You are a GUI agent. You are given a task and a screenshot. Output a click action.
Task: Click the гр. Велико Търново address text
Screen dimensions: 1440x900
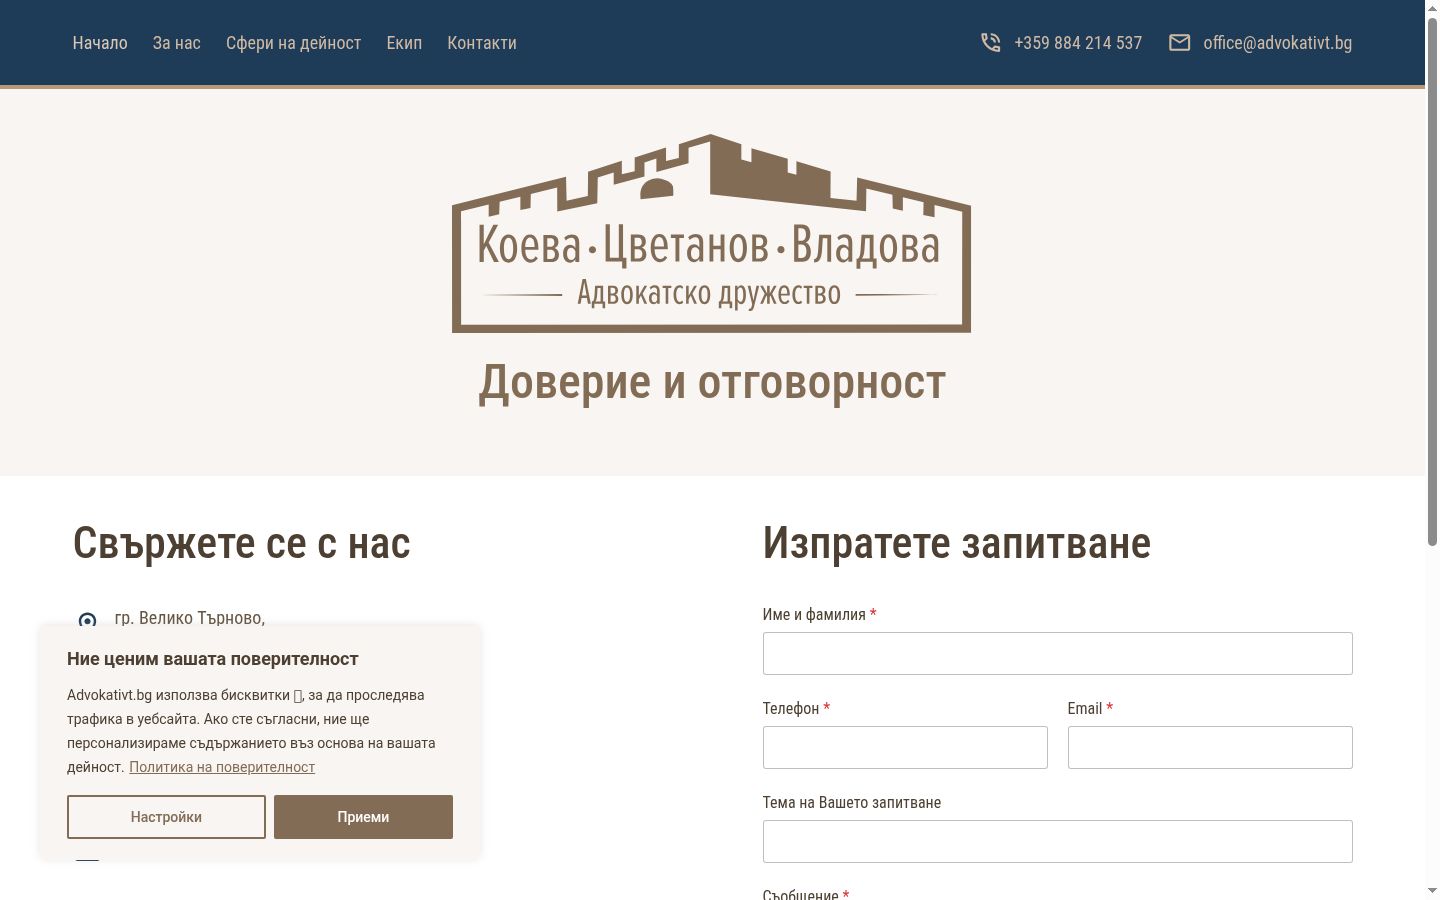[190, 618]
